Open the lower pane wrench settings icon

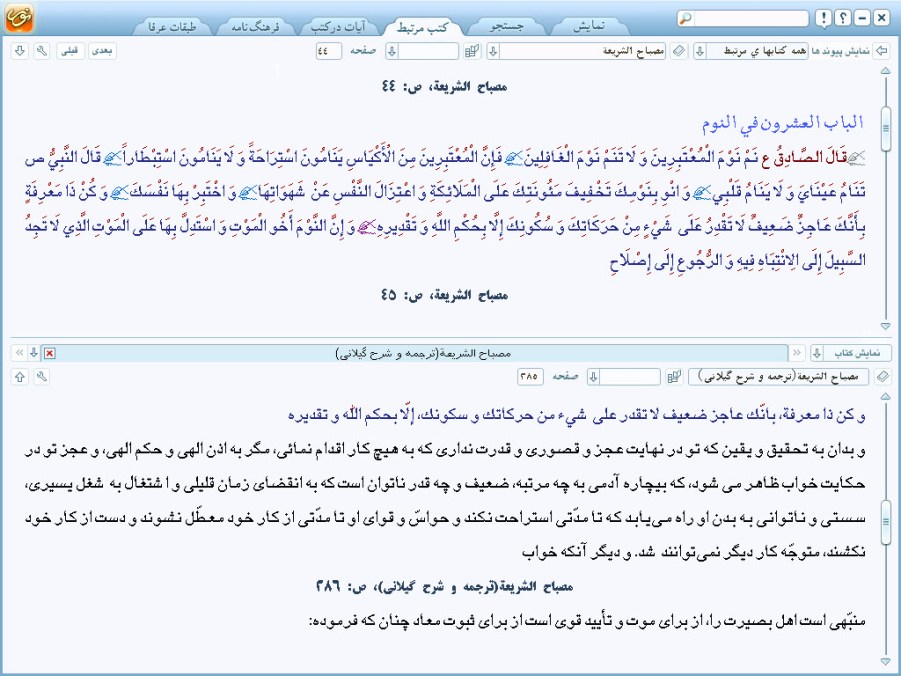41,377
